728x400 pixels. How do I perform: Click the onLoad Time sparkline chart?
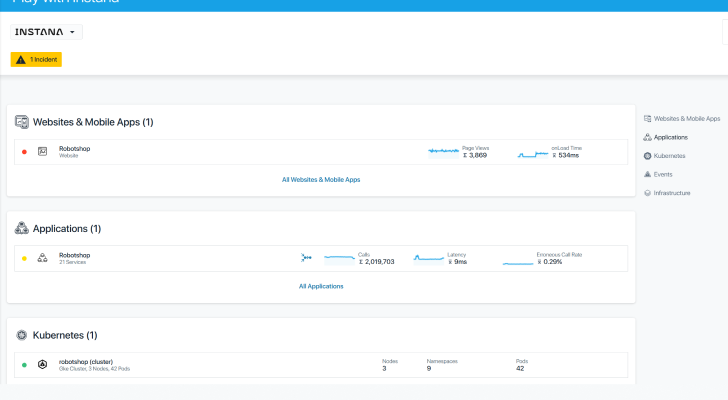point(533,154)
